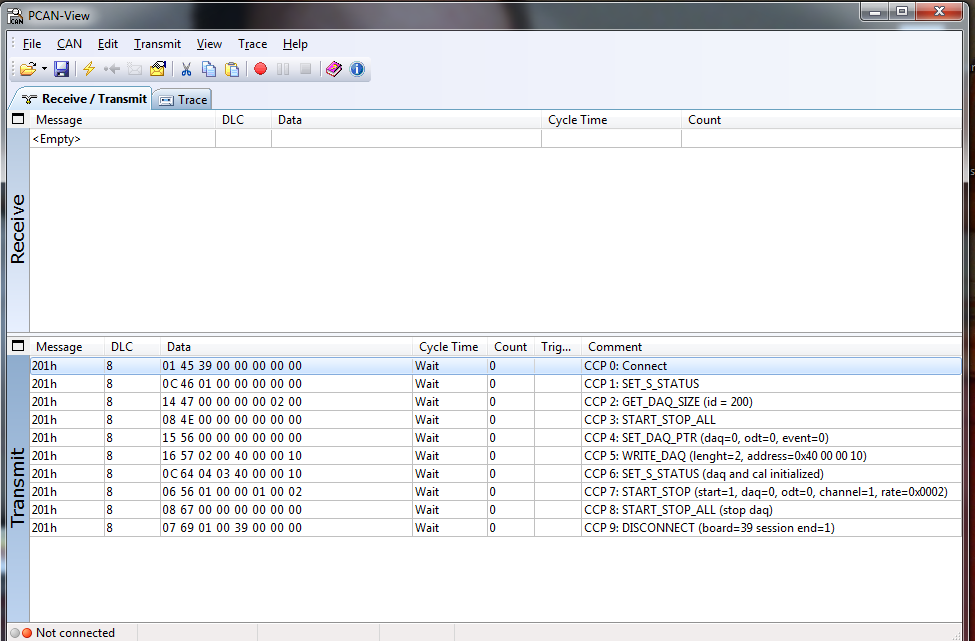Cut the selection with the scissors icon

[x=186, y=69]
